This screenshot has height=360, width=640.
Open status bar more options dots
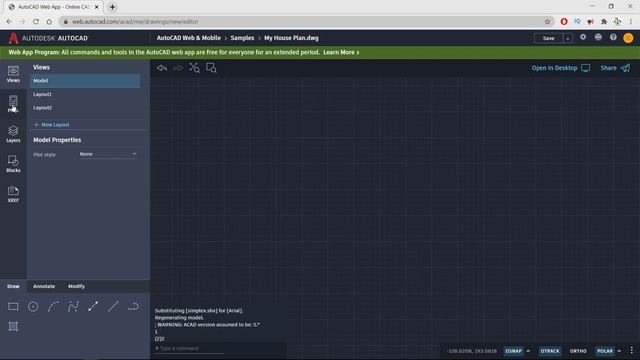[x=631, y=351]
